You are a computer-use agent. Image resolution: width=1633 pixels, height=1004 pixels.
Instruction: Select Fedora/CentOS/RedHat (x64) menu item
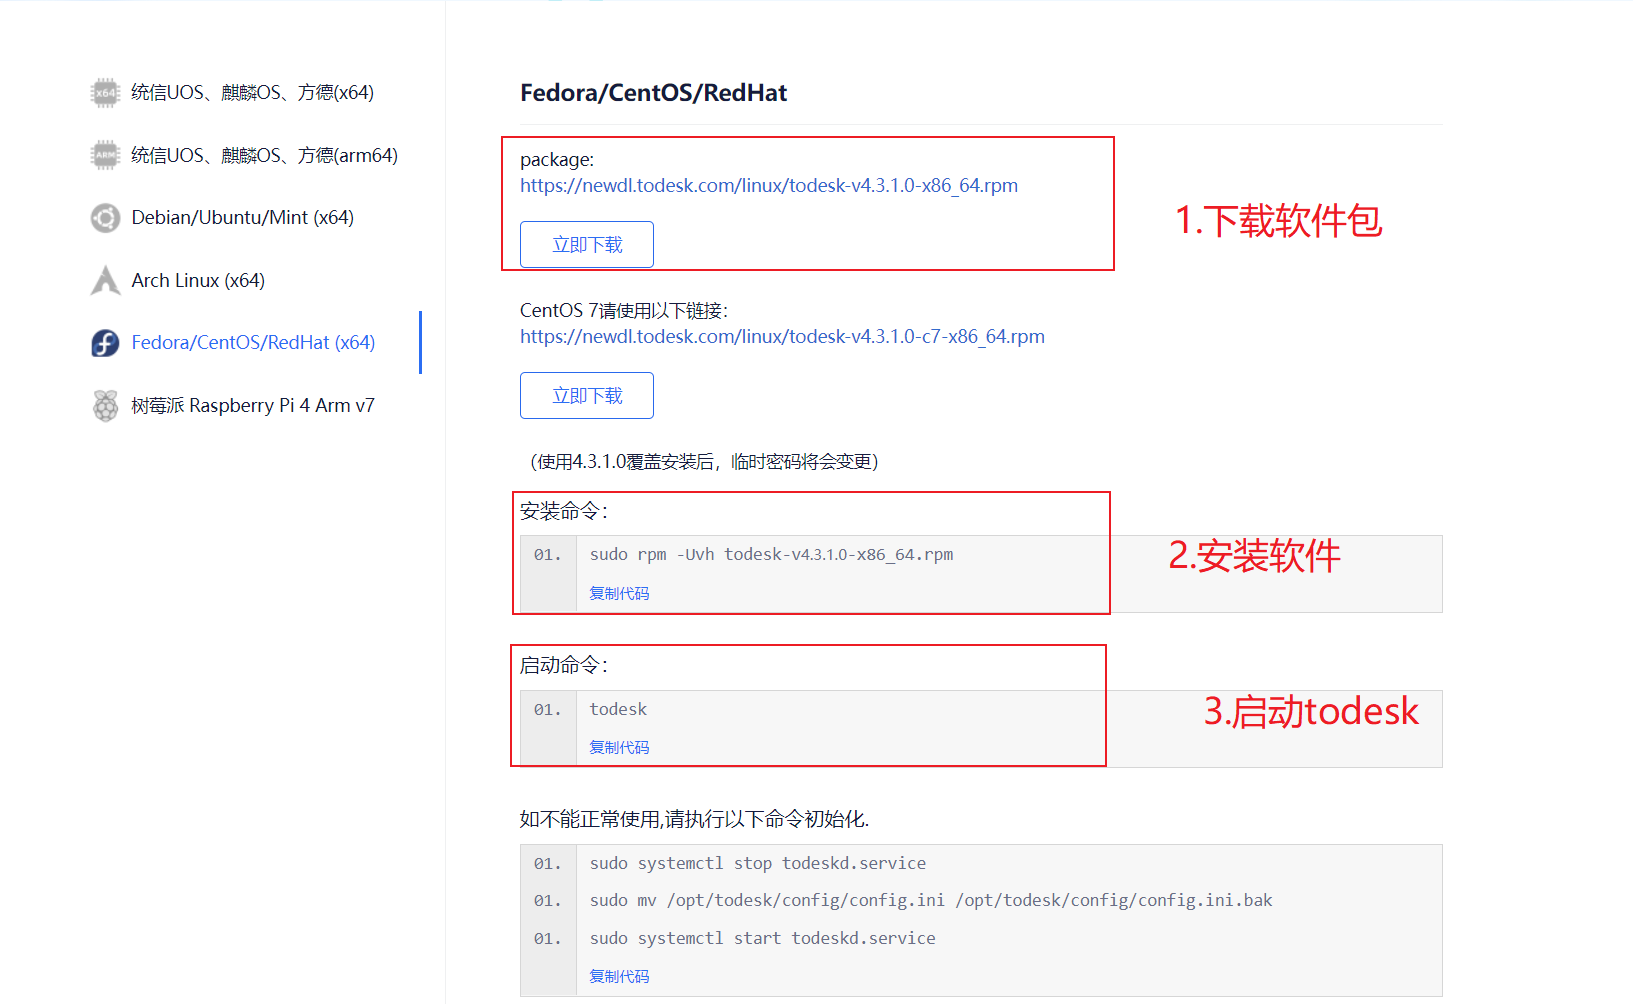pos(253,343)
